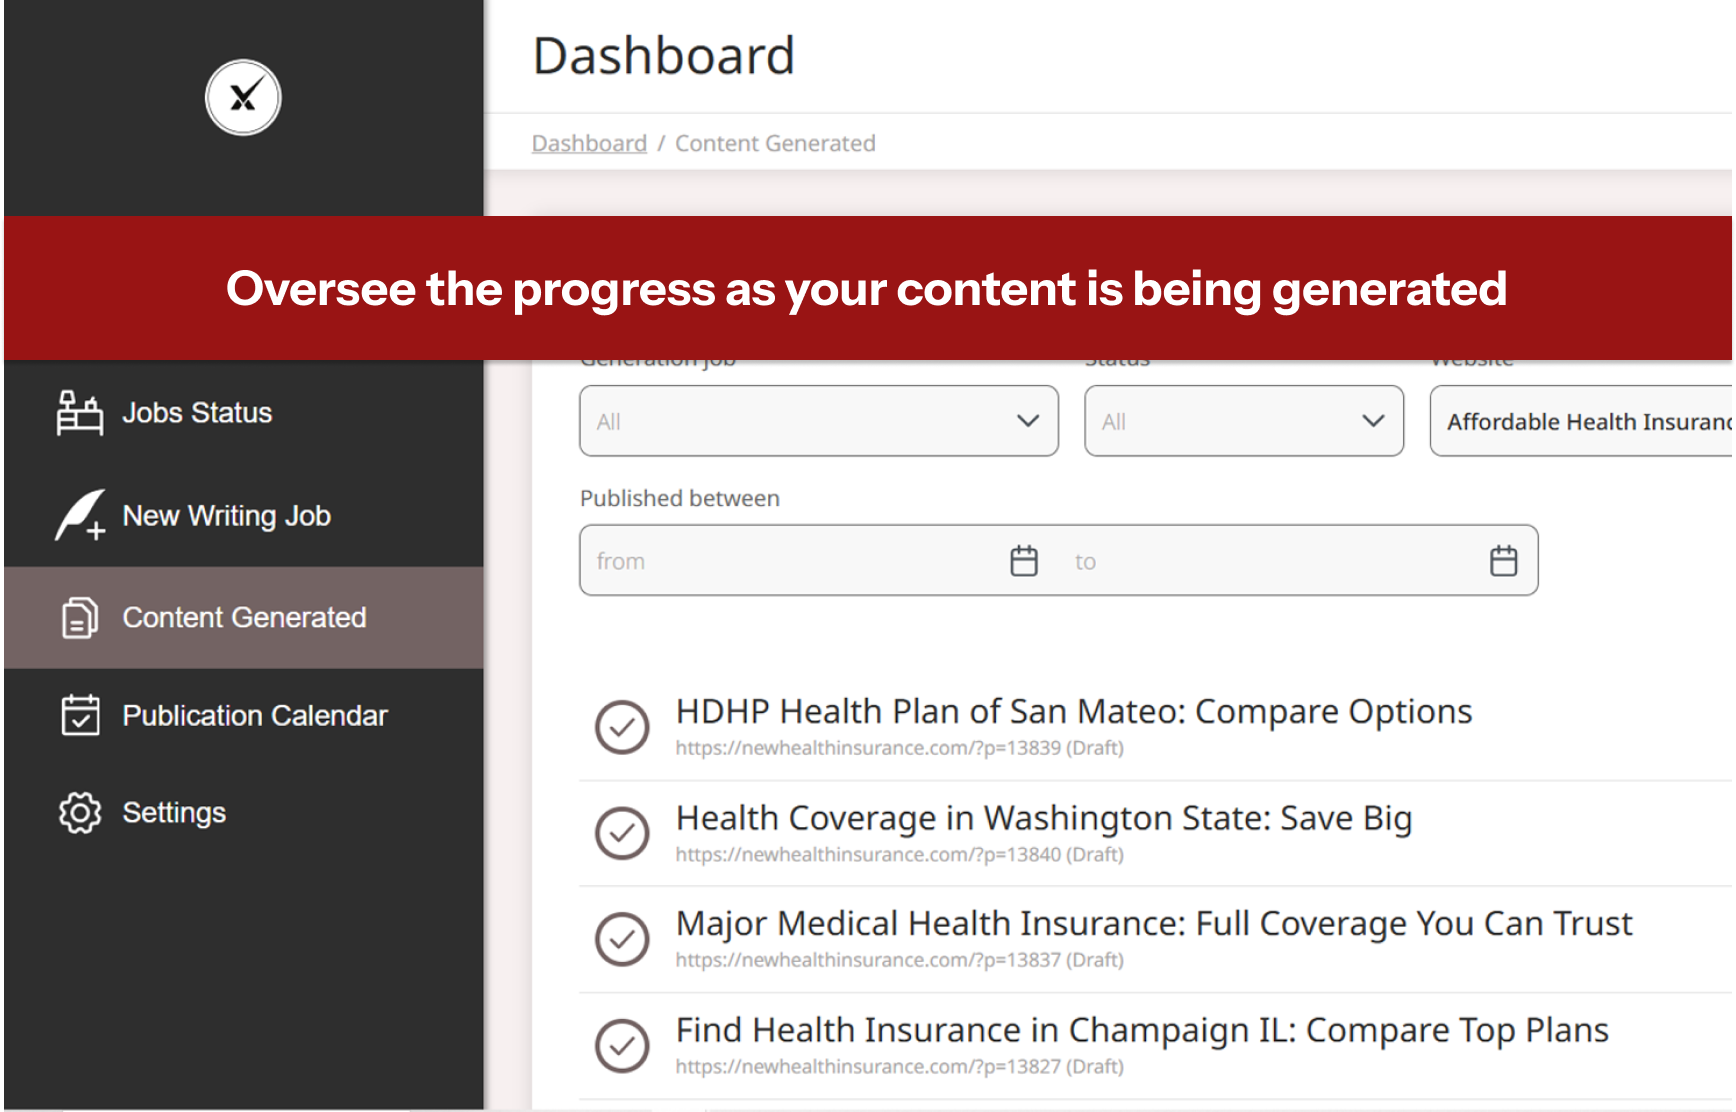Viewport: 1736px width, 1112px height.
Task: Expand the Generation job dropdown
Action: tap(818, 421)
